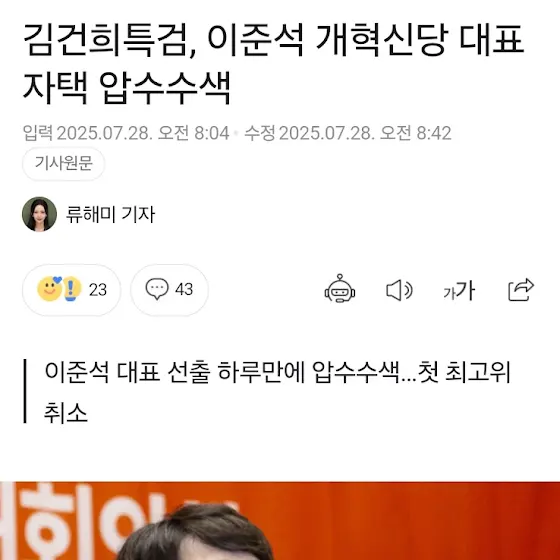Tap the second headline line 자택 압수수색
Screen dimensions: 560x560
[x=127, y=88]
